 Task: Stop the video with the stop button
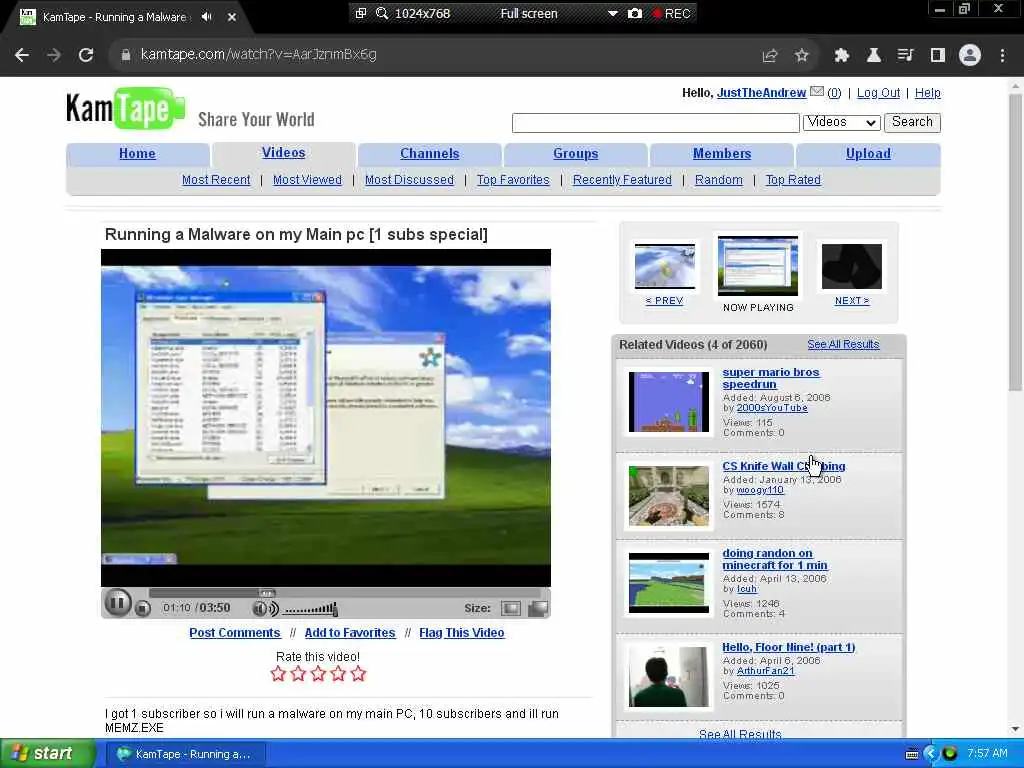142,609
